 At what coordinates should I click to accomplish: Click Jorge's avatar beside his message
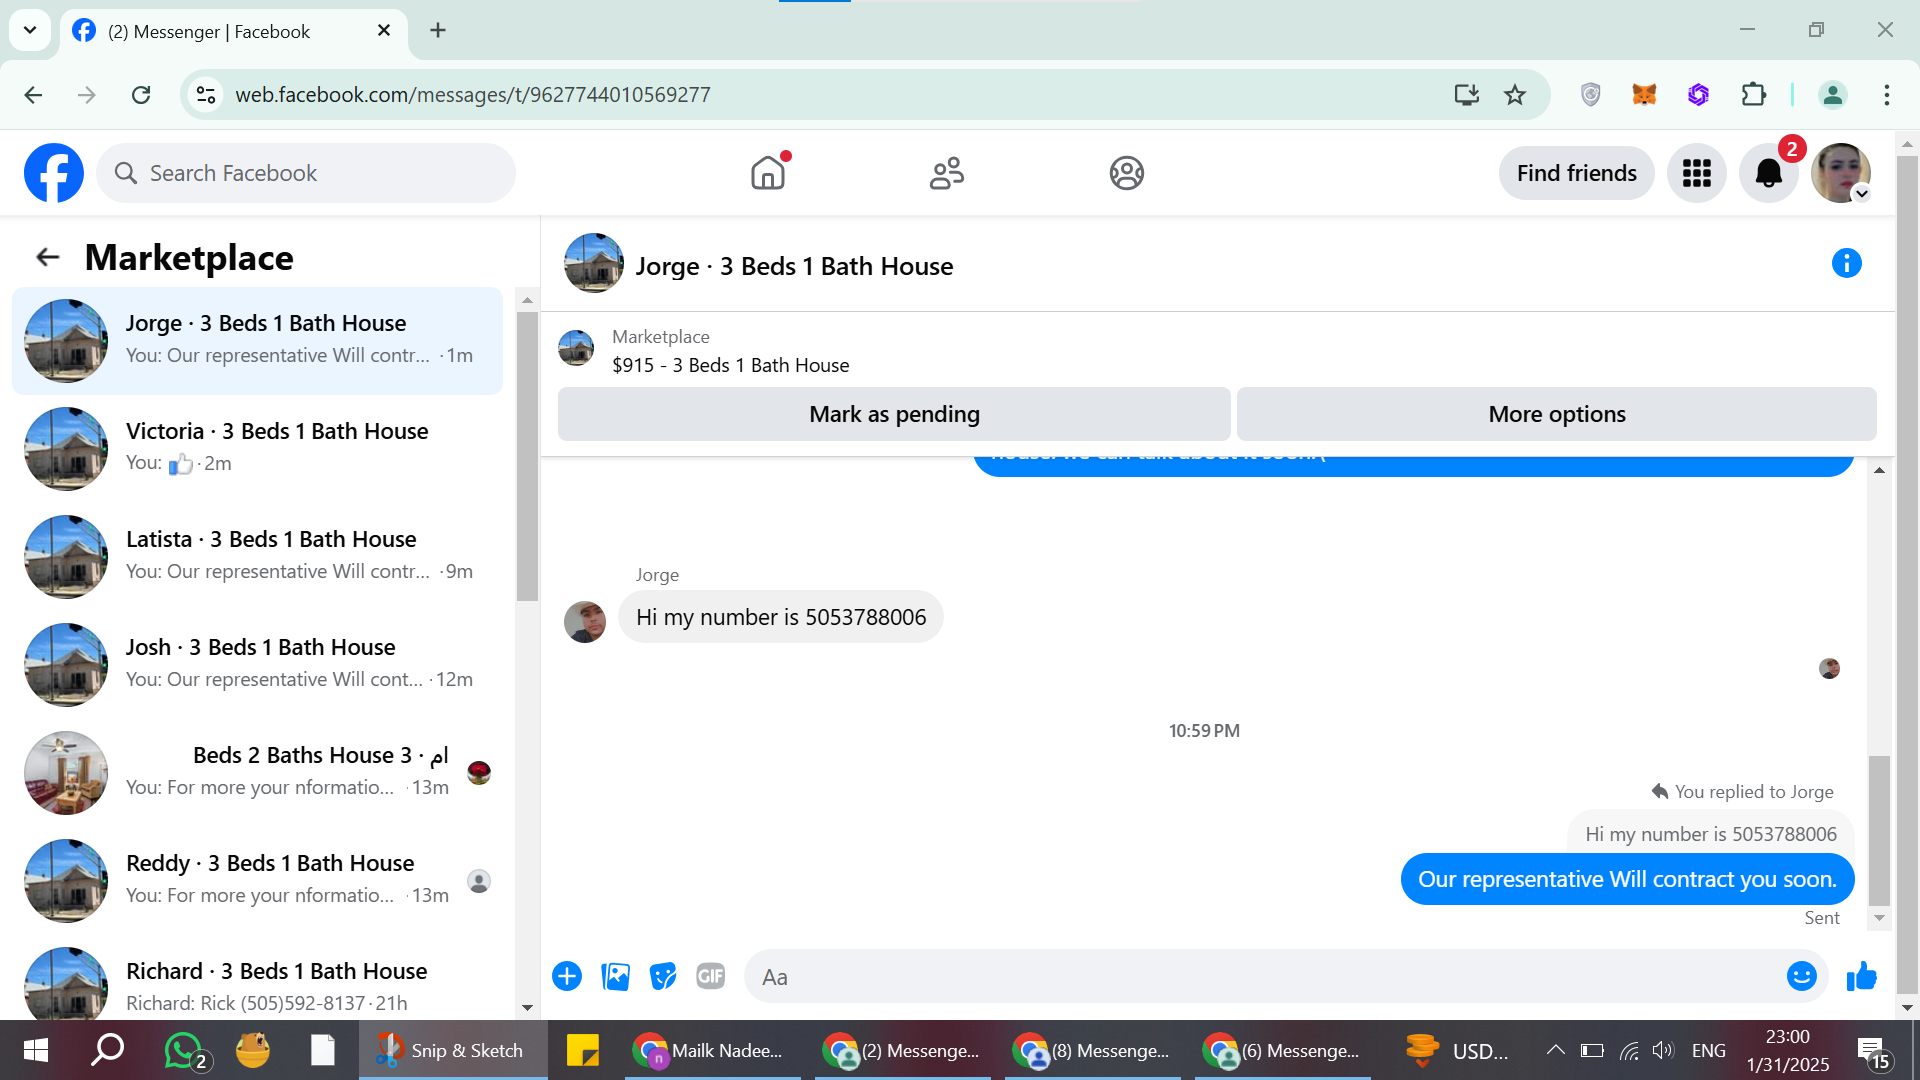tap(585, 622)
